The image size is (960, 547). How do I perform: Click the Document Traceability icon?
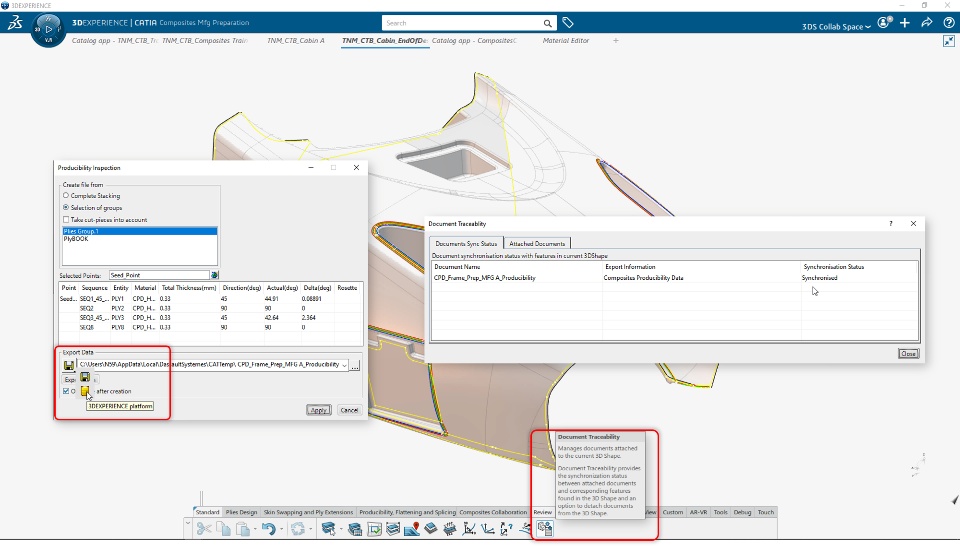coord(544,528)
